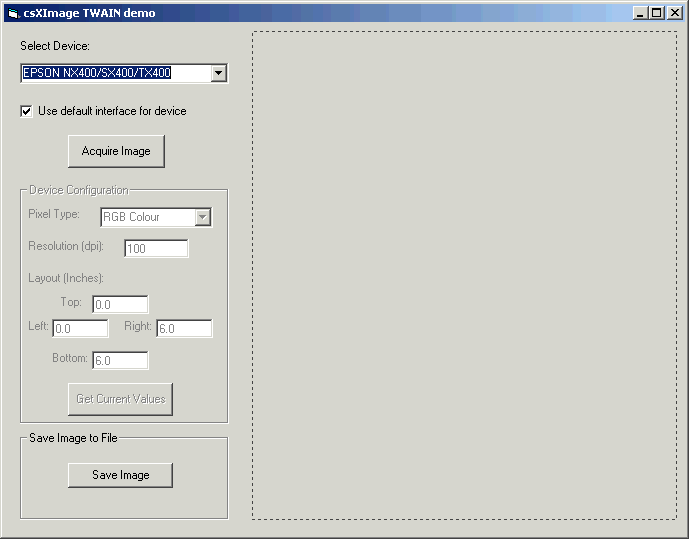Focus the Top layout input field
The height and width of the screenshot is (539, 689).
pos(120,304)
